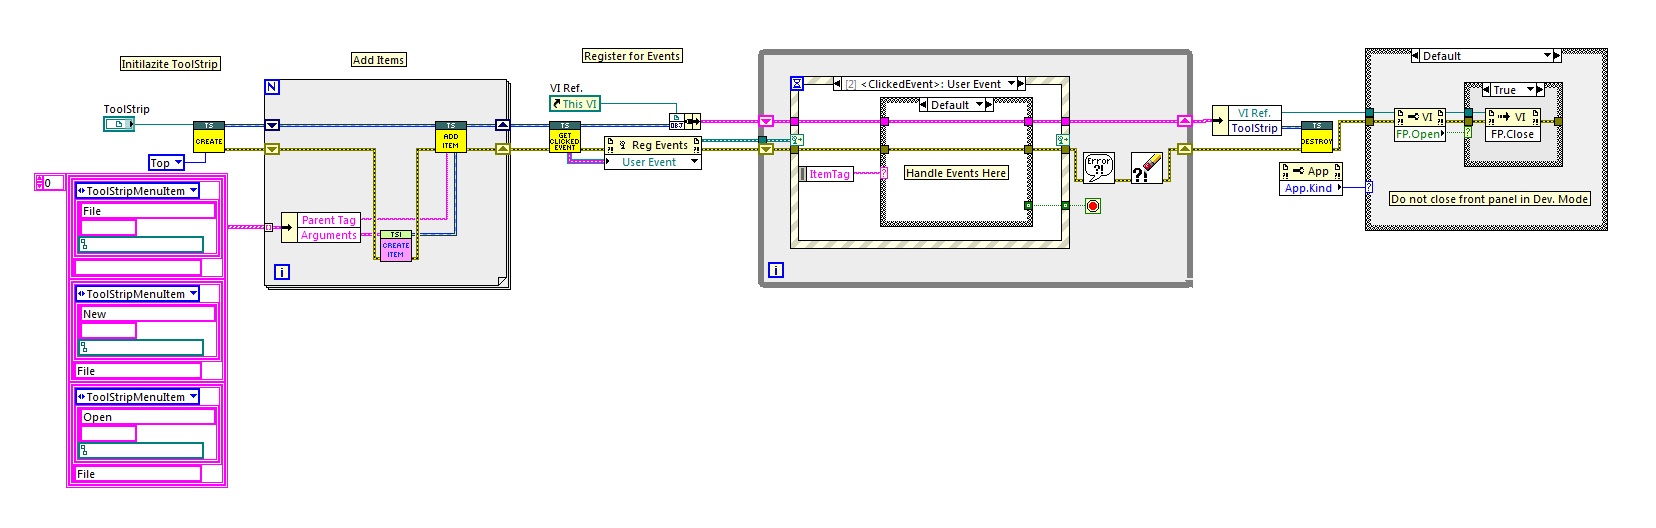Screen dimensions: 1656x528
Task: Select the Add Items label
Action: click(379, 60)
